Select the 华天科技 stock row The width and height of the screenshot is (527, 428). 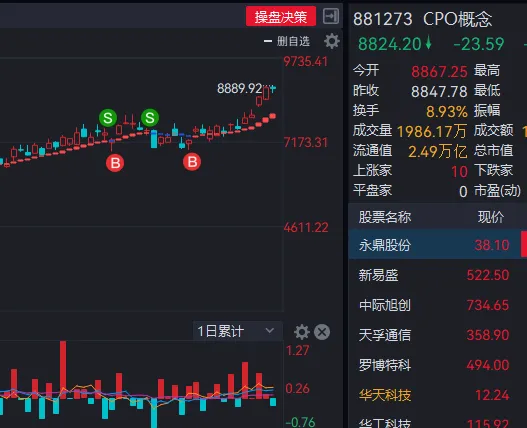[438, 395]
